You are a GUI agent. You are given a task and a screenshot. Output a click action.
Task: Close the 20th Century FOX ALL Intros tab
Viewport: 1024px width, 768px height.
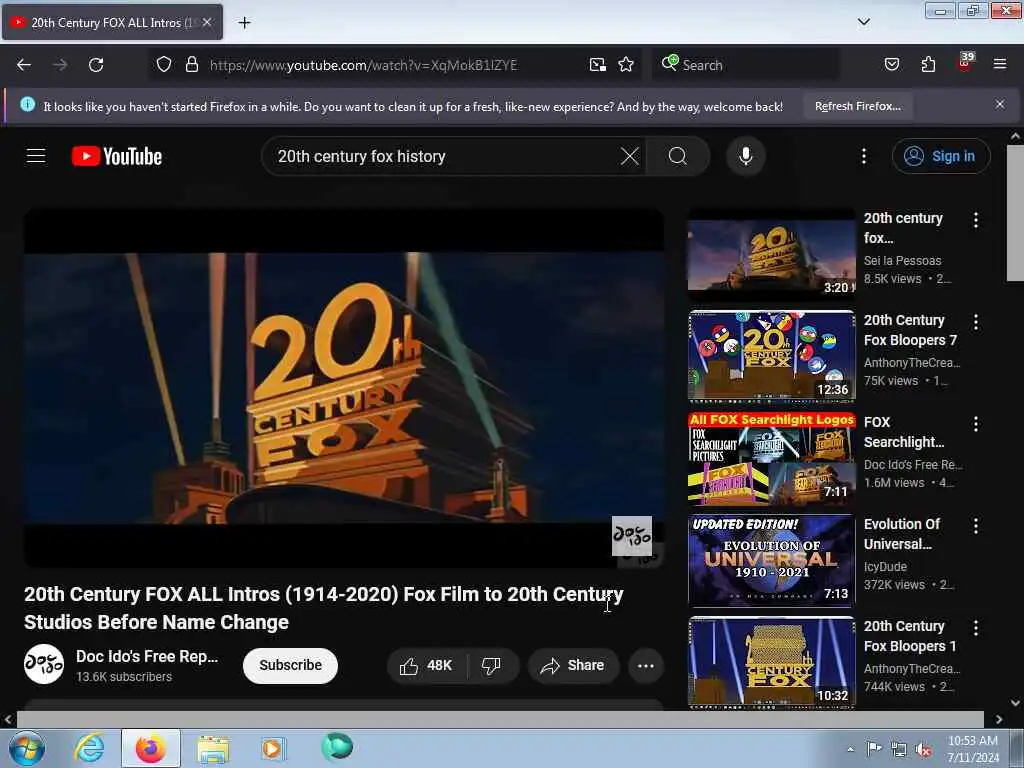coord(207,22)
